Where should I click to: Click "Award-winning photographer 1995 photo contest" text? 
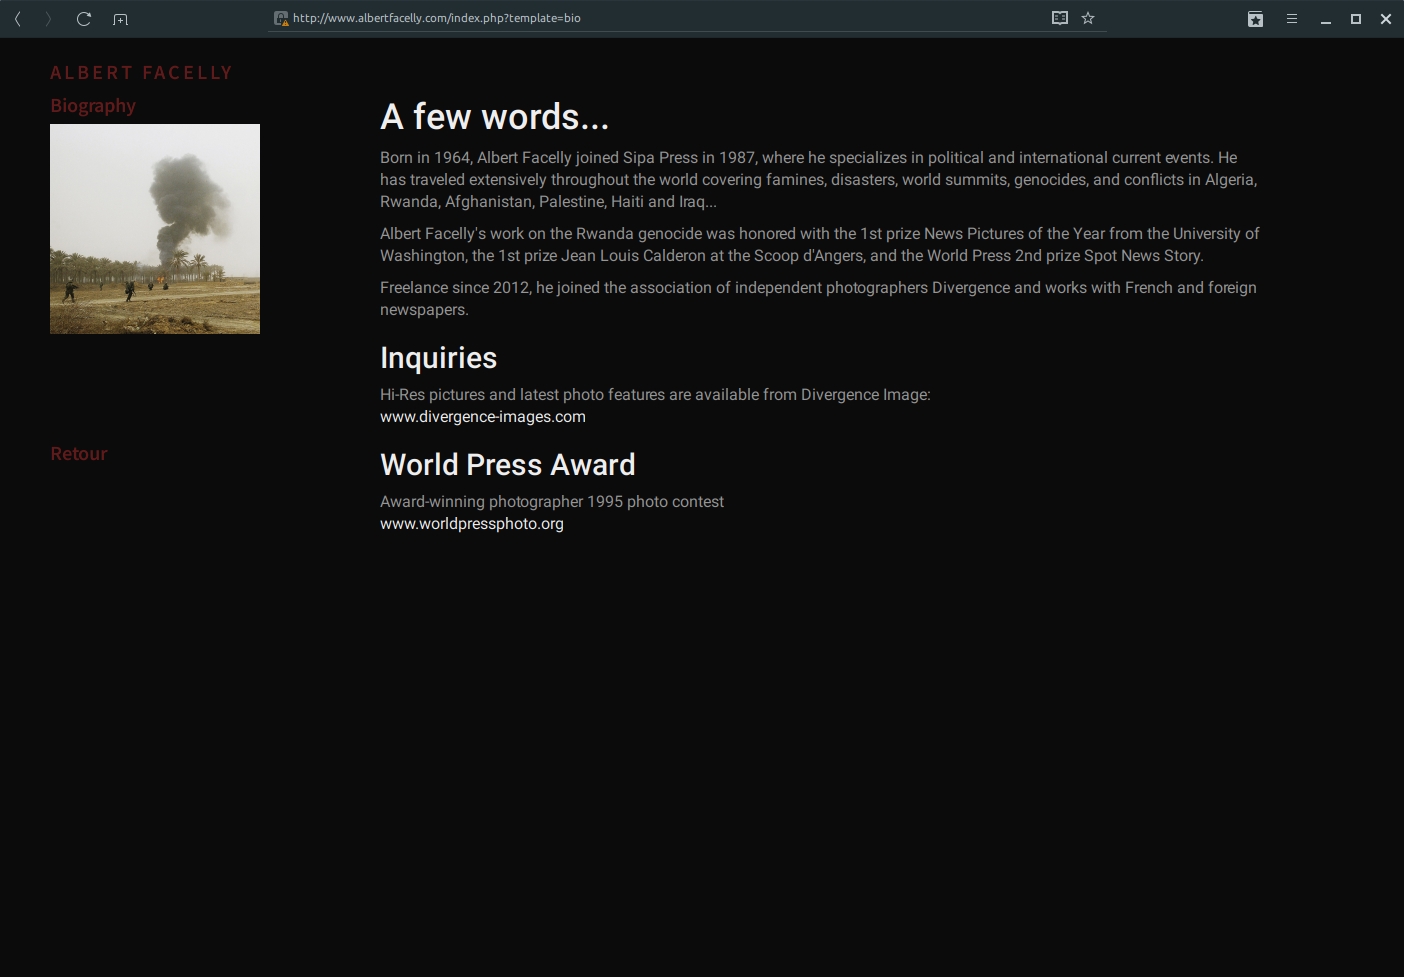tap(552, 502)
